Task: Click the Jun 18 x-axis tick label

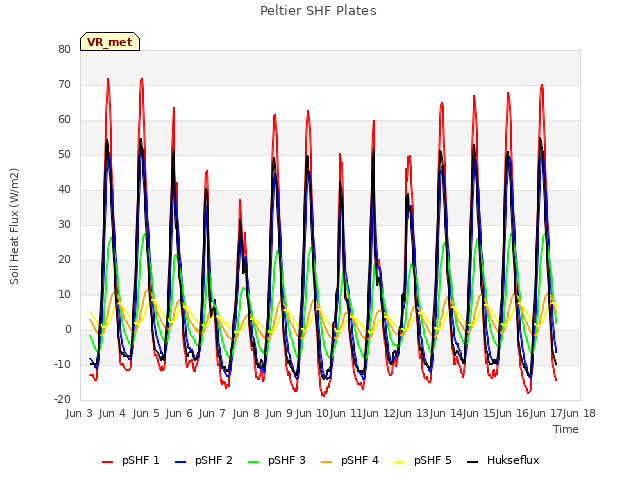Action: pos(579,413)
